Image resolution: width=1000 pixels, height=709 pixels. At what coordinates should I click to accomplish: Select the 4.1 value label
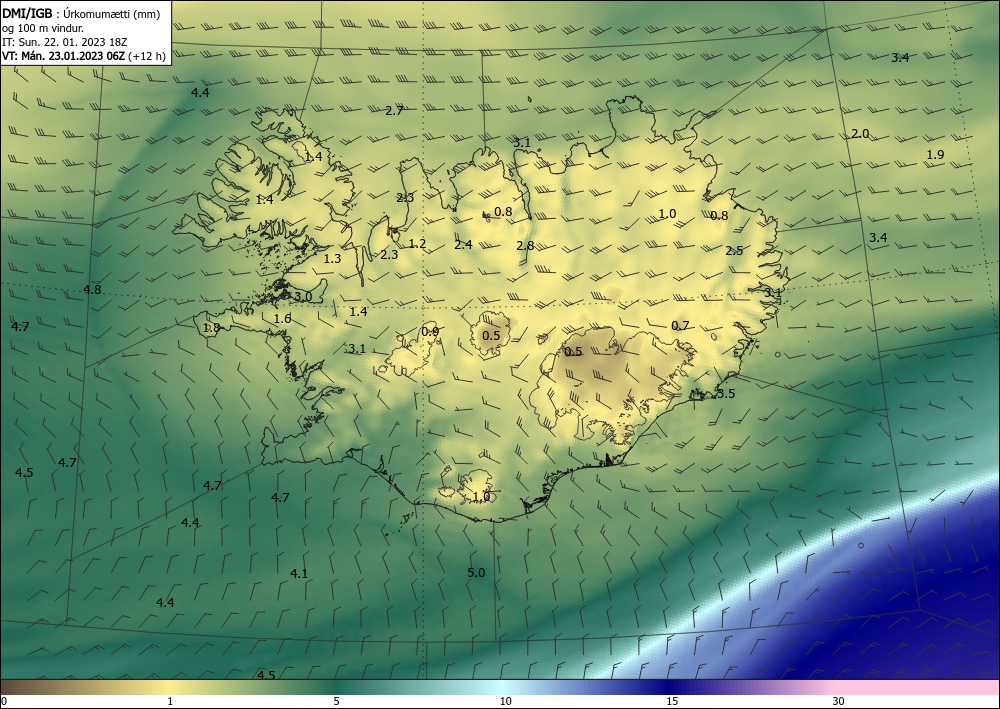click(x=299, y=573)
